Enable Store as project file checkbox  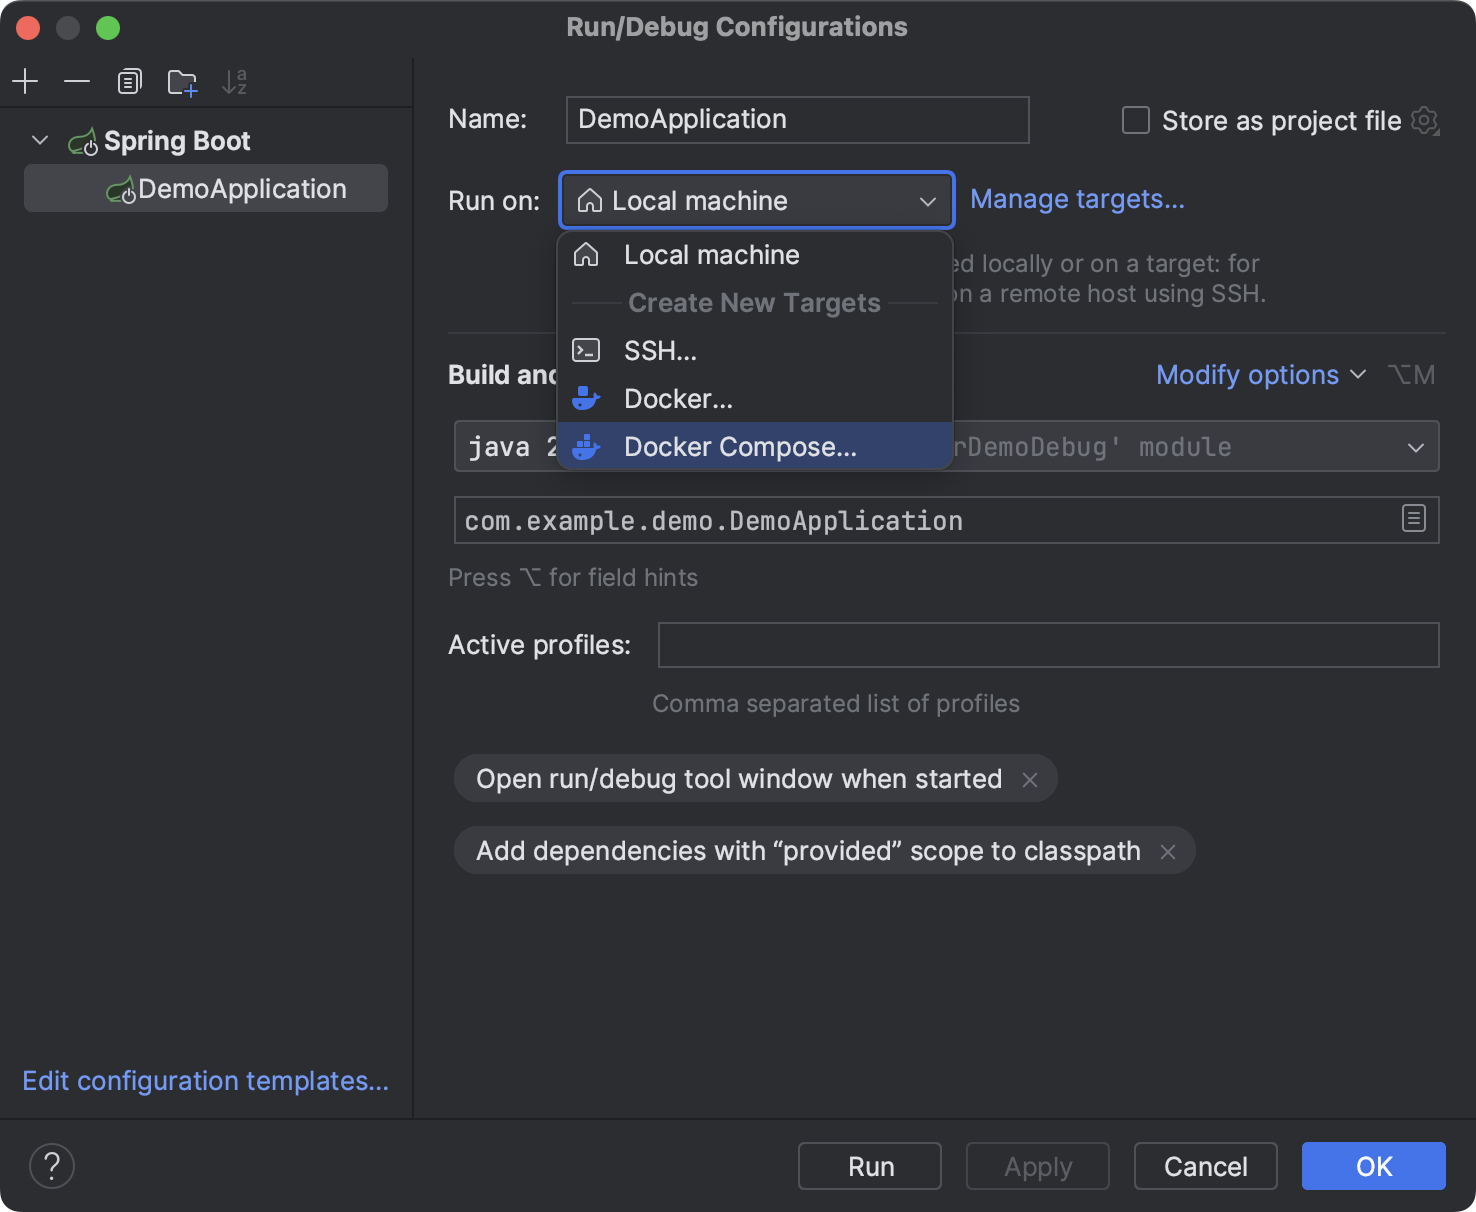[1136, 121]
